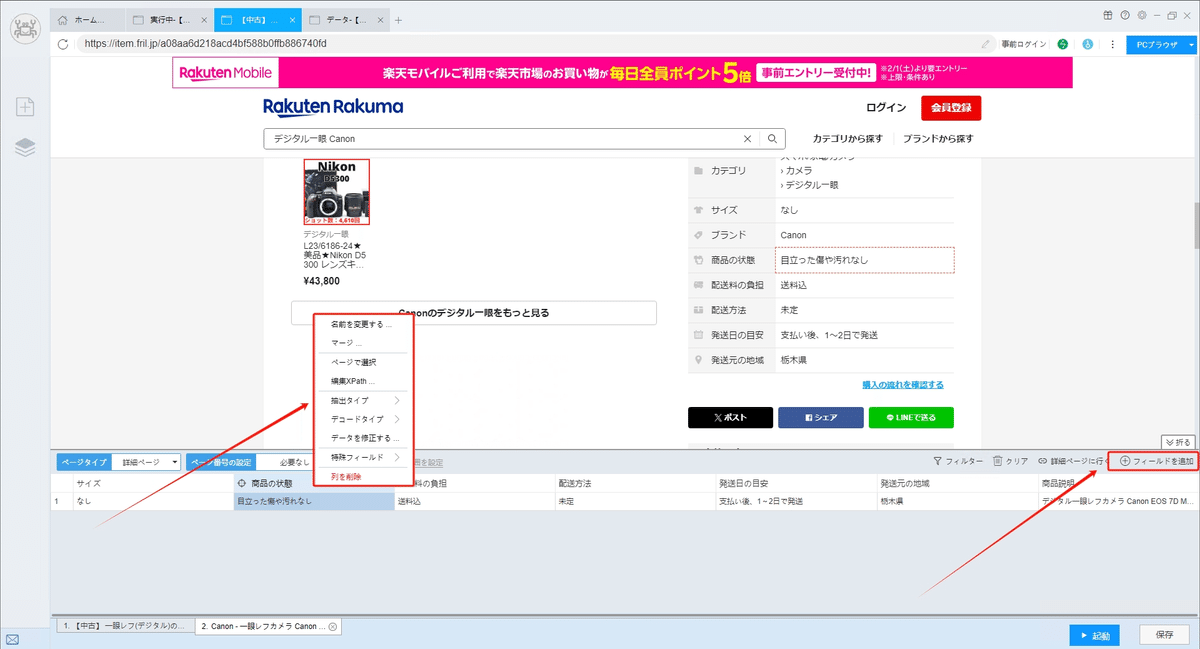This screenshot has width=1200, height=649.
Task: Click the LINEで送る button
Action: pyautogui.click(x=911, y=418)
